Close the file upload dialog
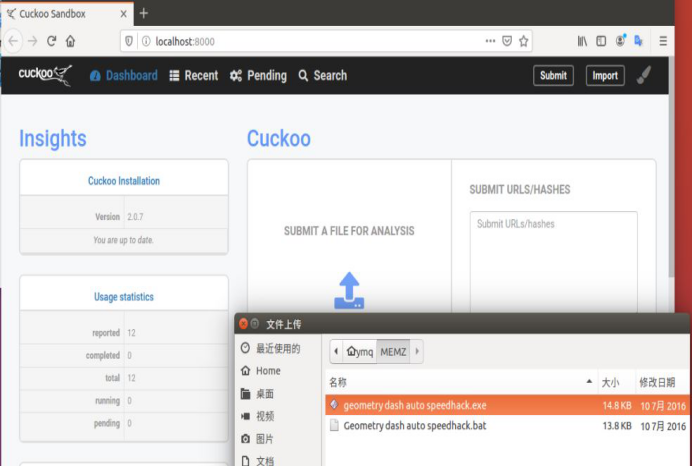 click(243, 323)
